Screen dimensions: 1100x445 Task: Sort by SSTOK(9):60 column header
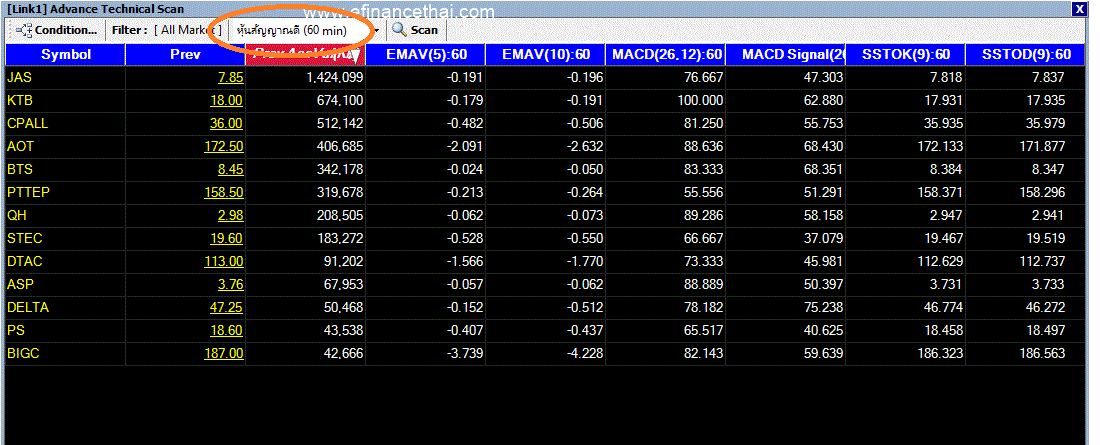pos(905,55)
